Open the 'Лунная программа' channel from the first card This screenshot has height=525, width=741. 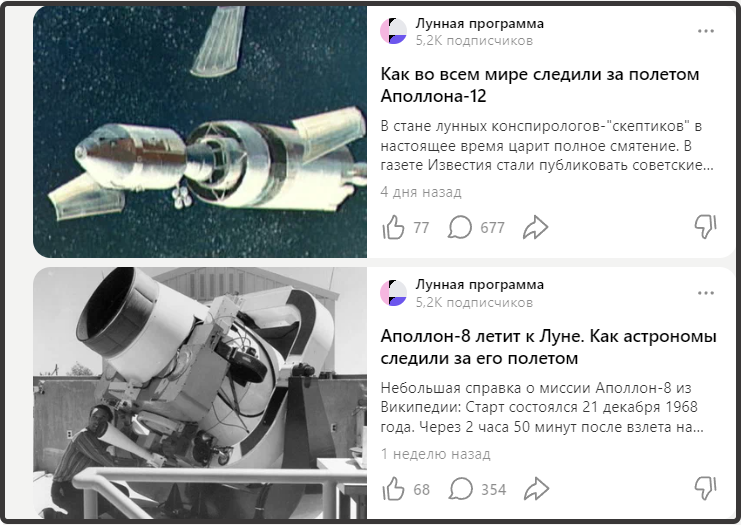(480, 23)
